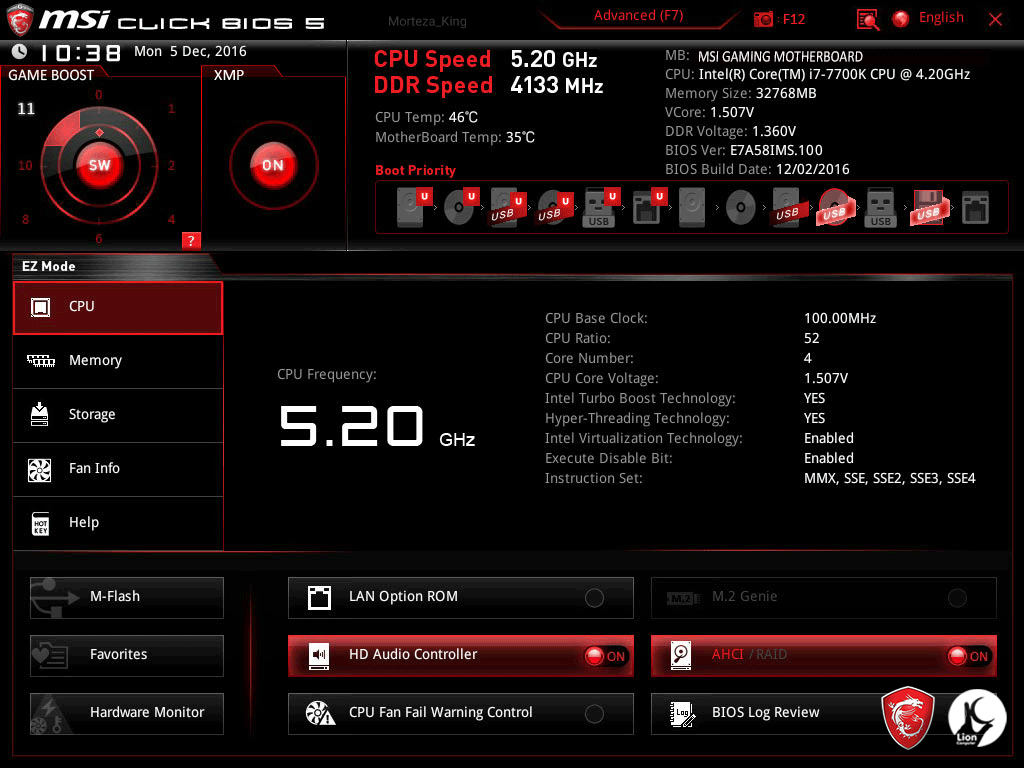The width and height of the screenshot is (1024, 768).
Task: Toggle the XMP ON button
Action: (273, 165)
